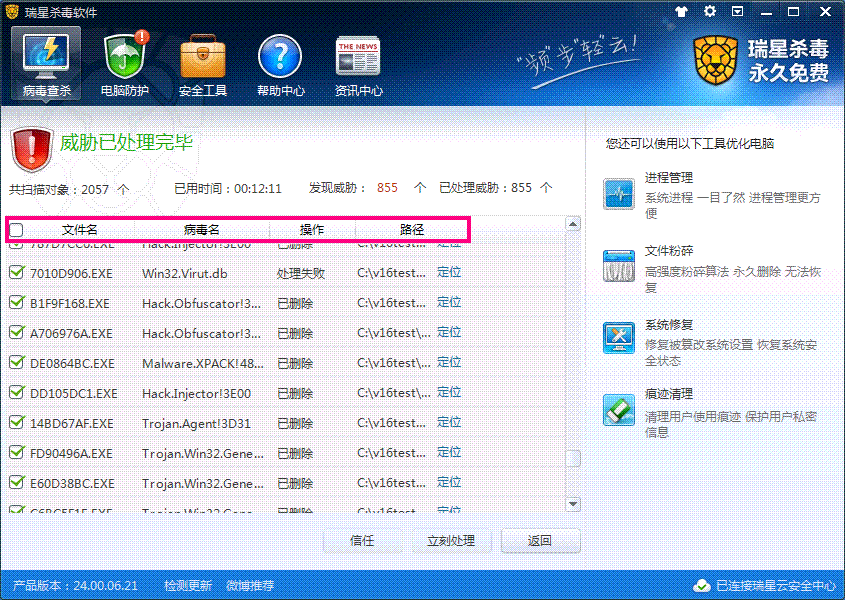Click the red threat shield icon
This screenshot has height=600, width=845.
point(31,149)
